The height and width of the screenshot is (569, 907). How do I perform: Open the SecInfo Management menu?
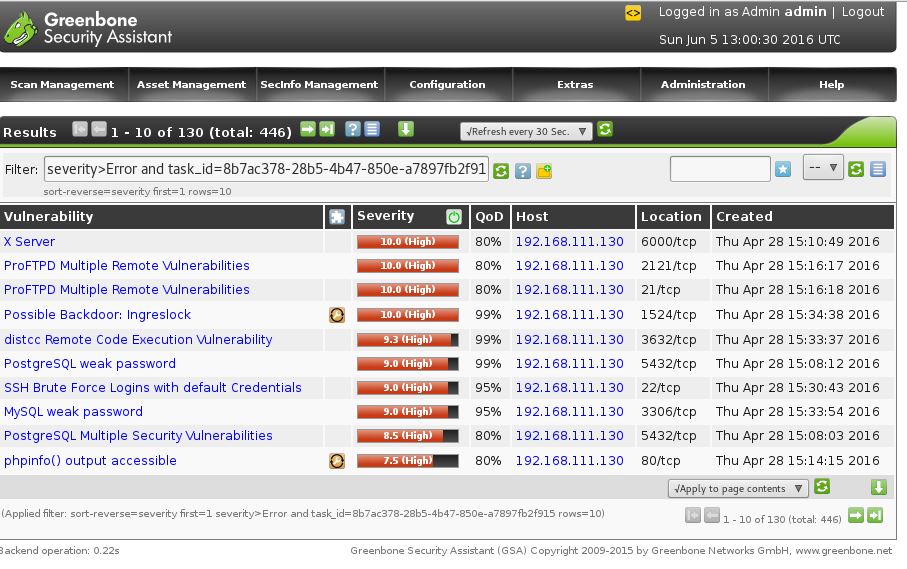(319, 84)
